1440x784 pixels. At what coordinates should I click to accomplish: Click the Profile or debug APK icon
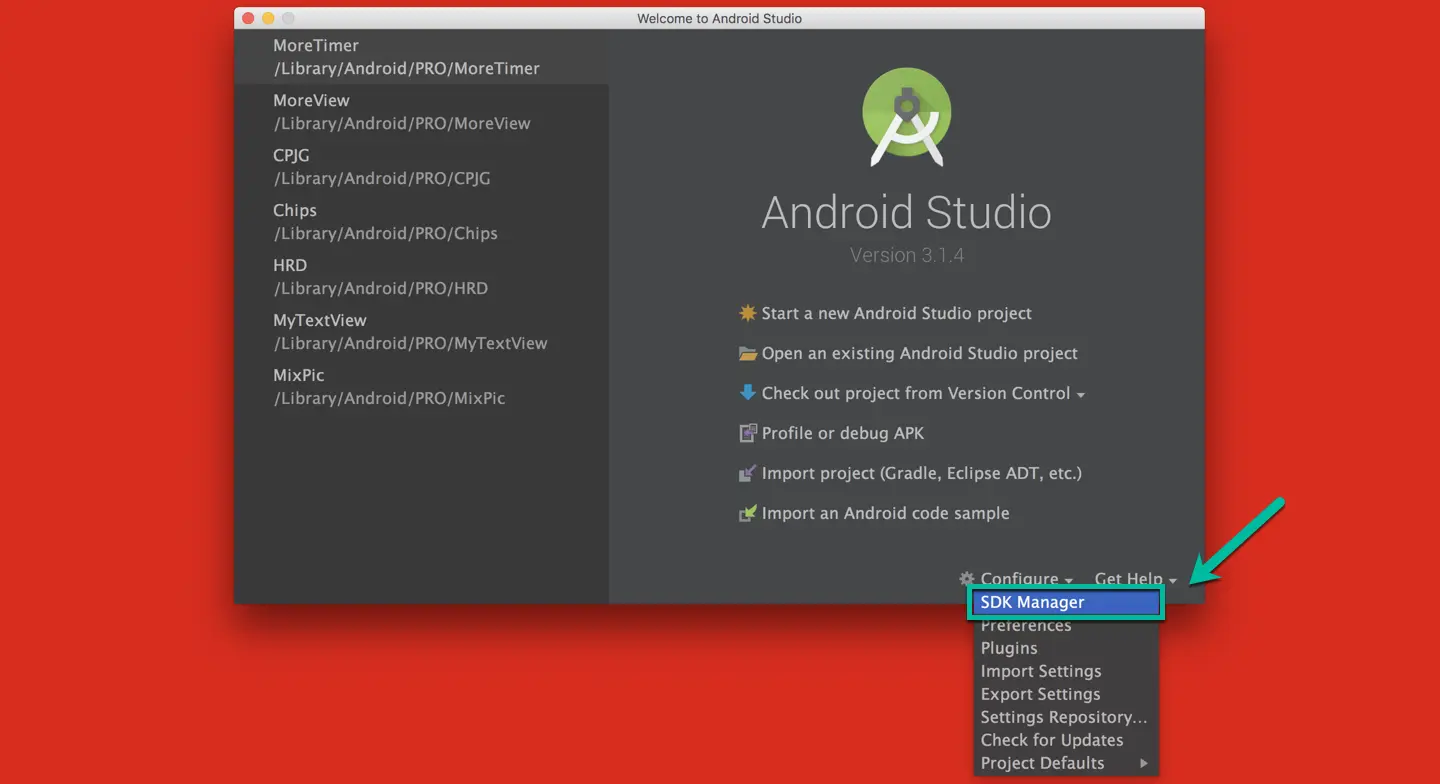point(748,433)
